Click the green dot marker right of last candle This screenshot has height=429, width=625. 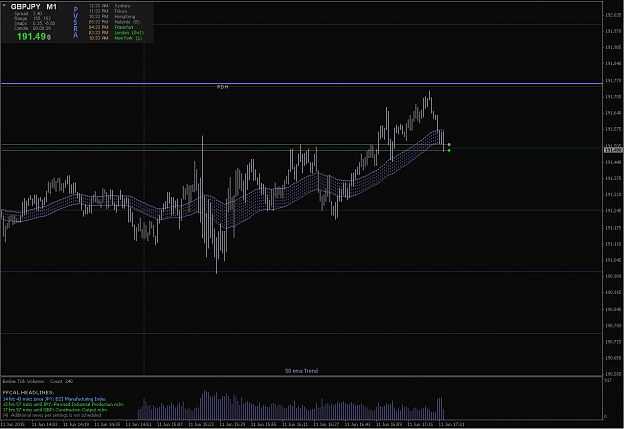tap(449, 150)
